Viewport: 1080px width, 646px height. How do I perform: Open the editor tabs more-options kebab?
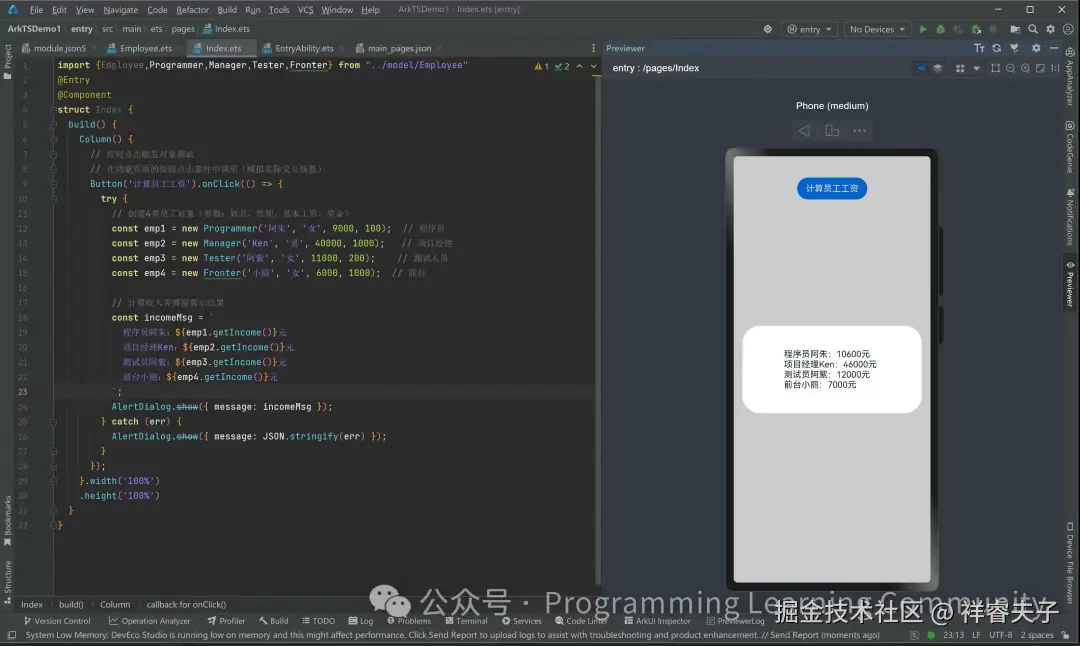(593, 48)
